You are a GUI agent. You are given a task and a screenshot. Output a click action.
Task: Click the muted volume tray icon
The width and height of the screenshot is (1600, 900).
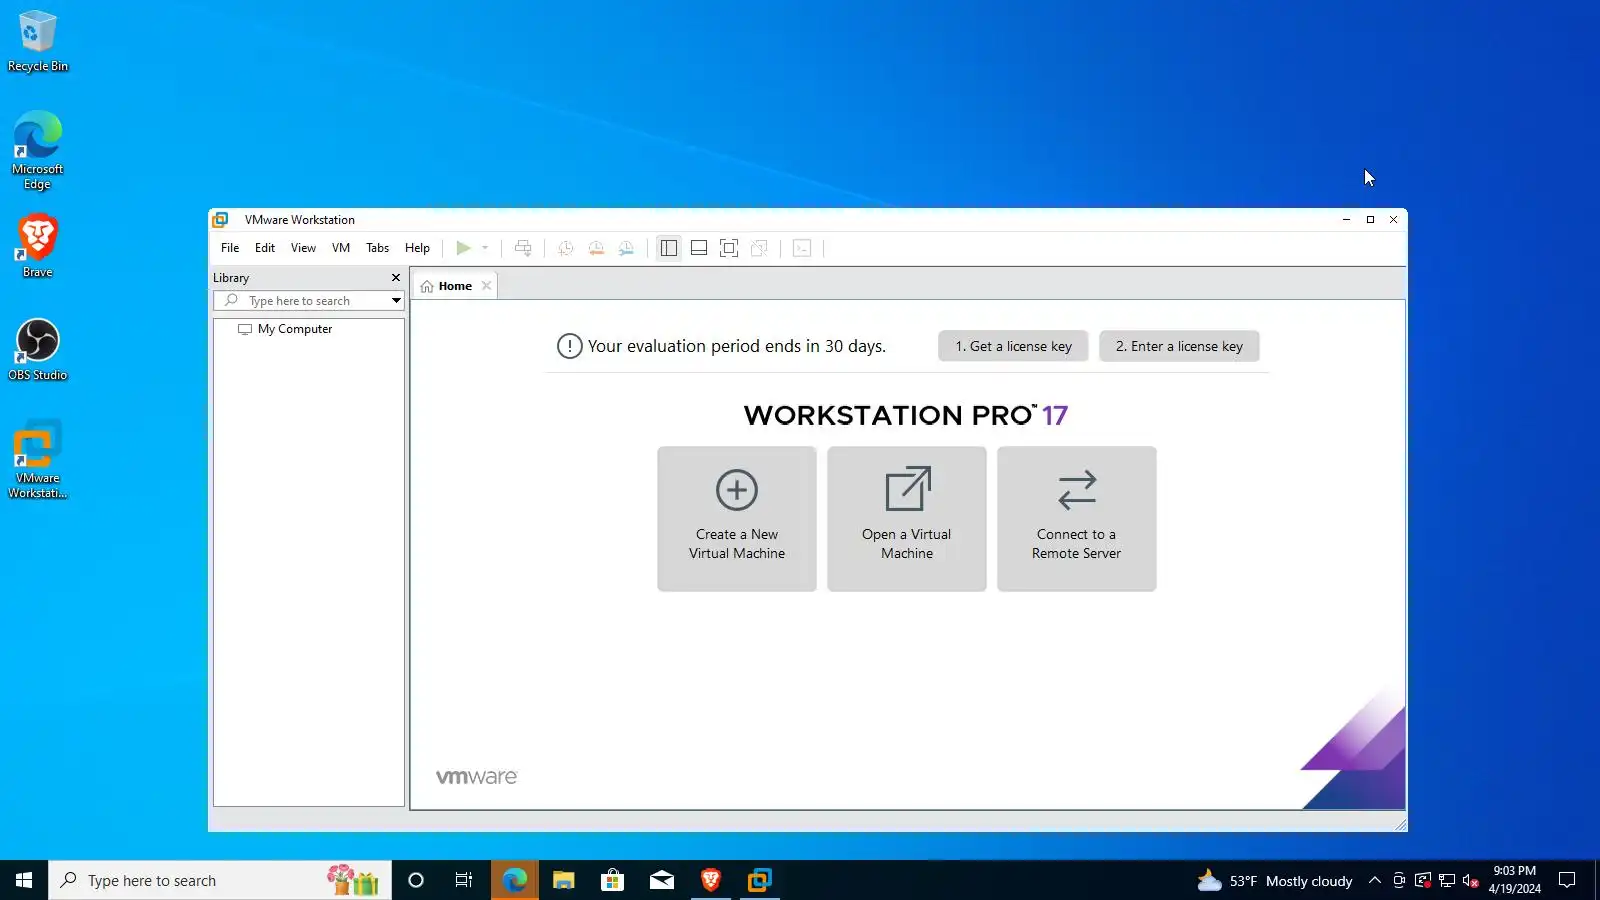click(1471, 880)
